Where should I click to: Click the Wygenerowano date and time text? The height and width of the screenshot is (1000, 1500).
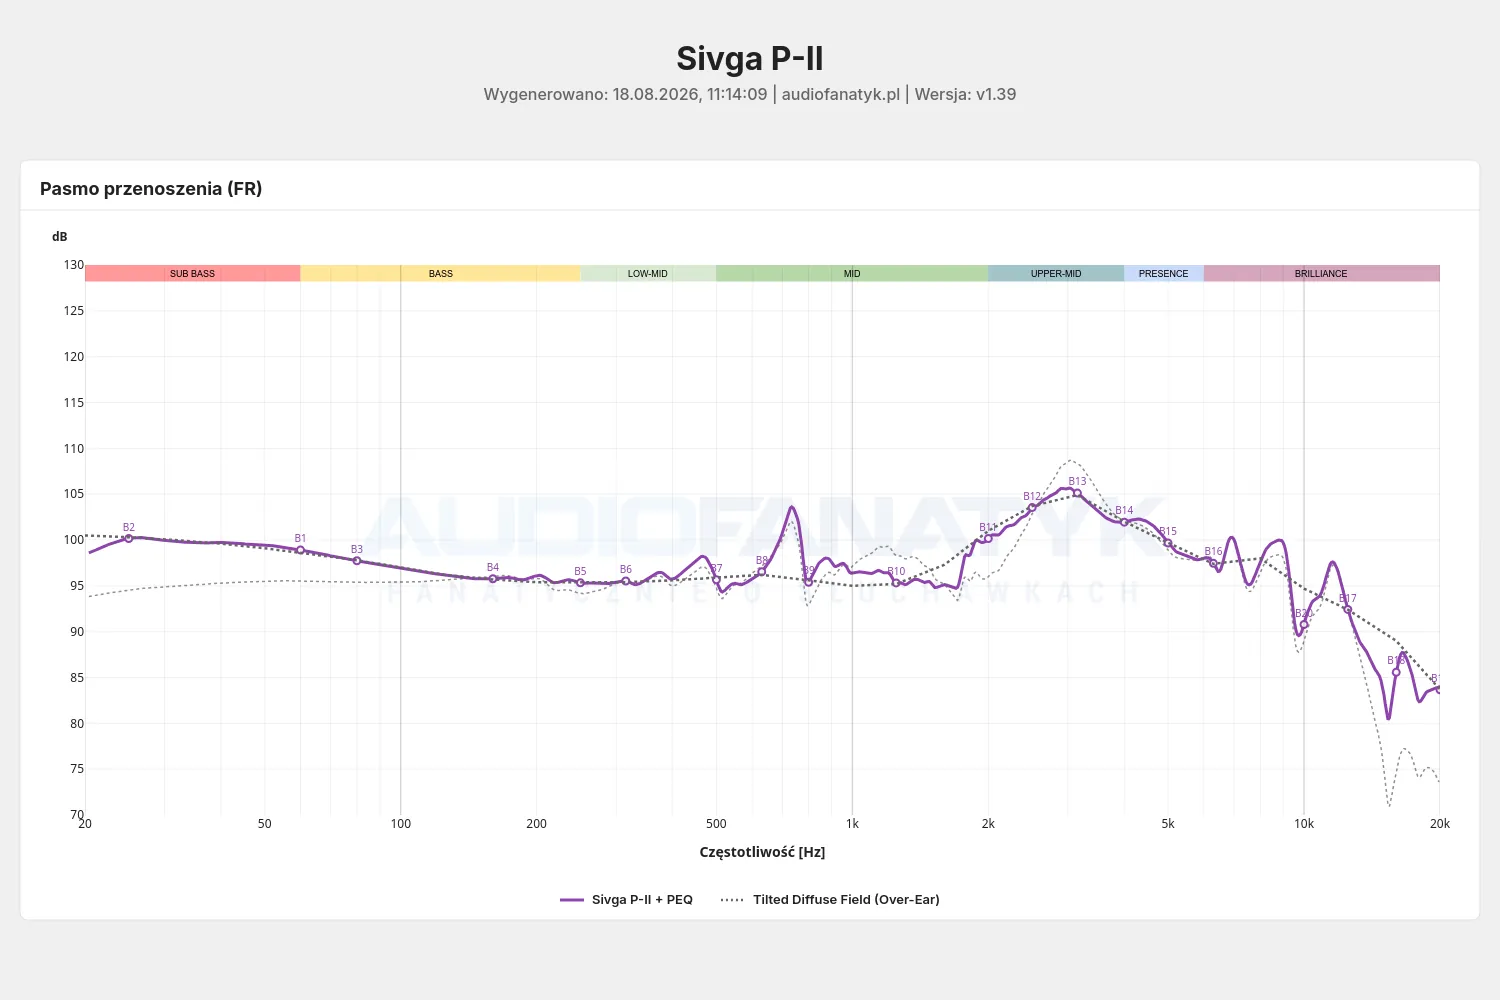point(626,94)
